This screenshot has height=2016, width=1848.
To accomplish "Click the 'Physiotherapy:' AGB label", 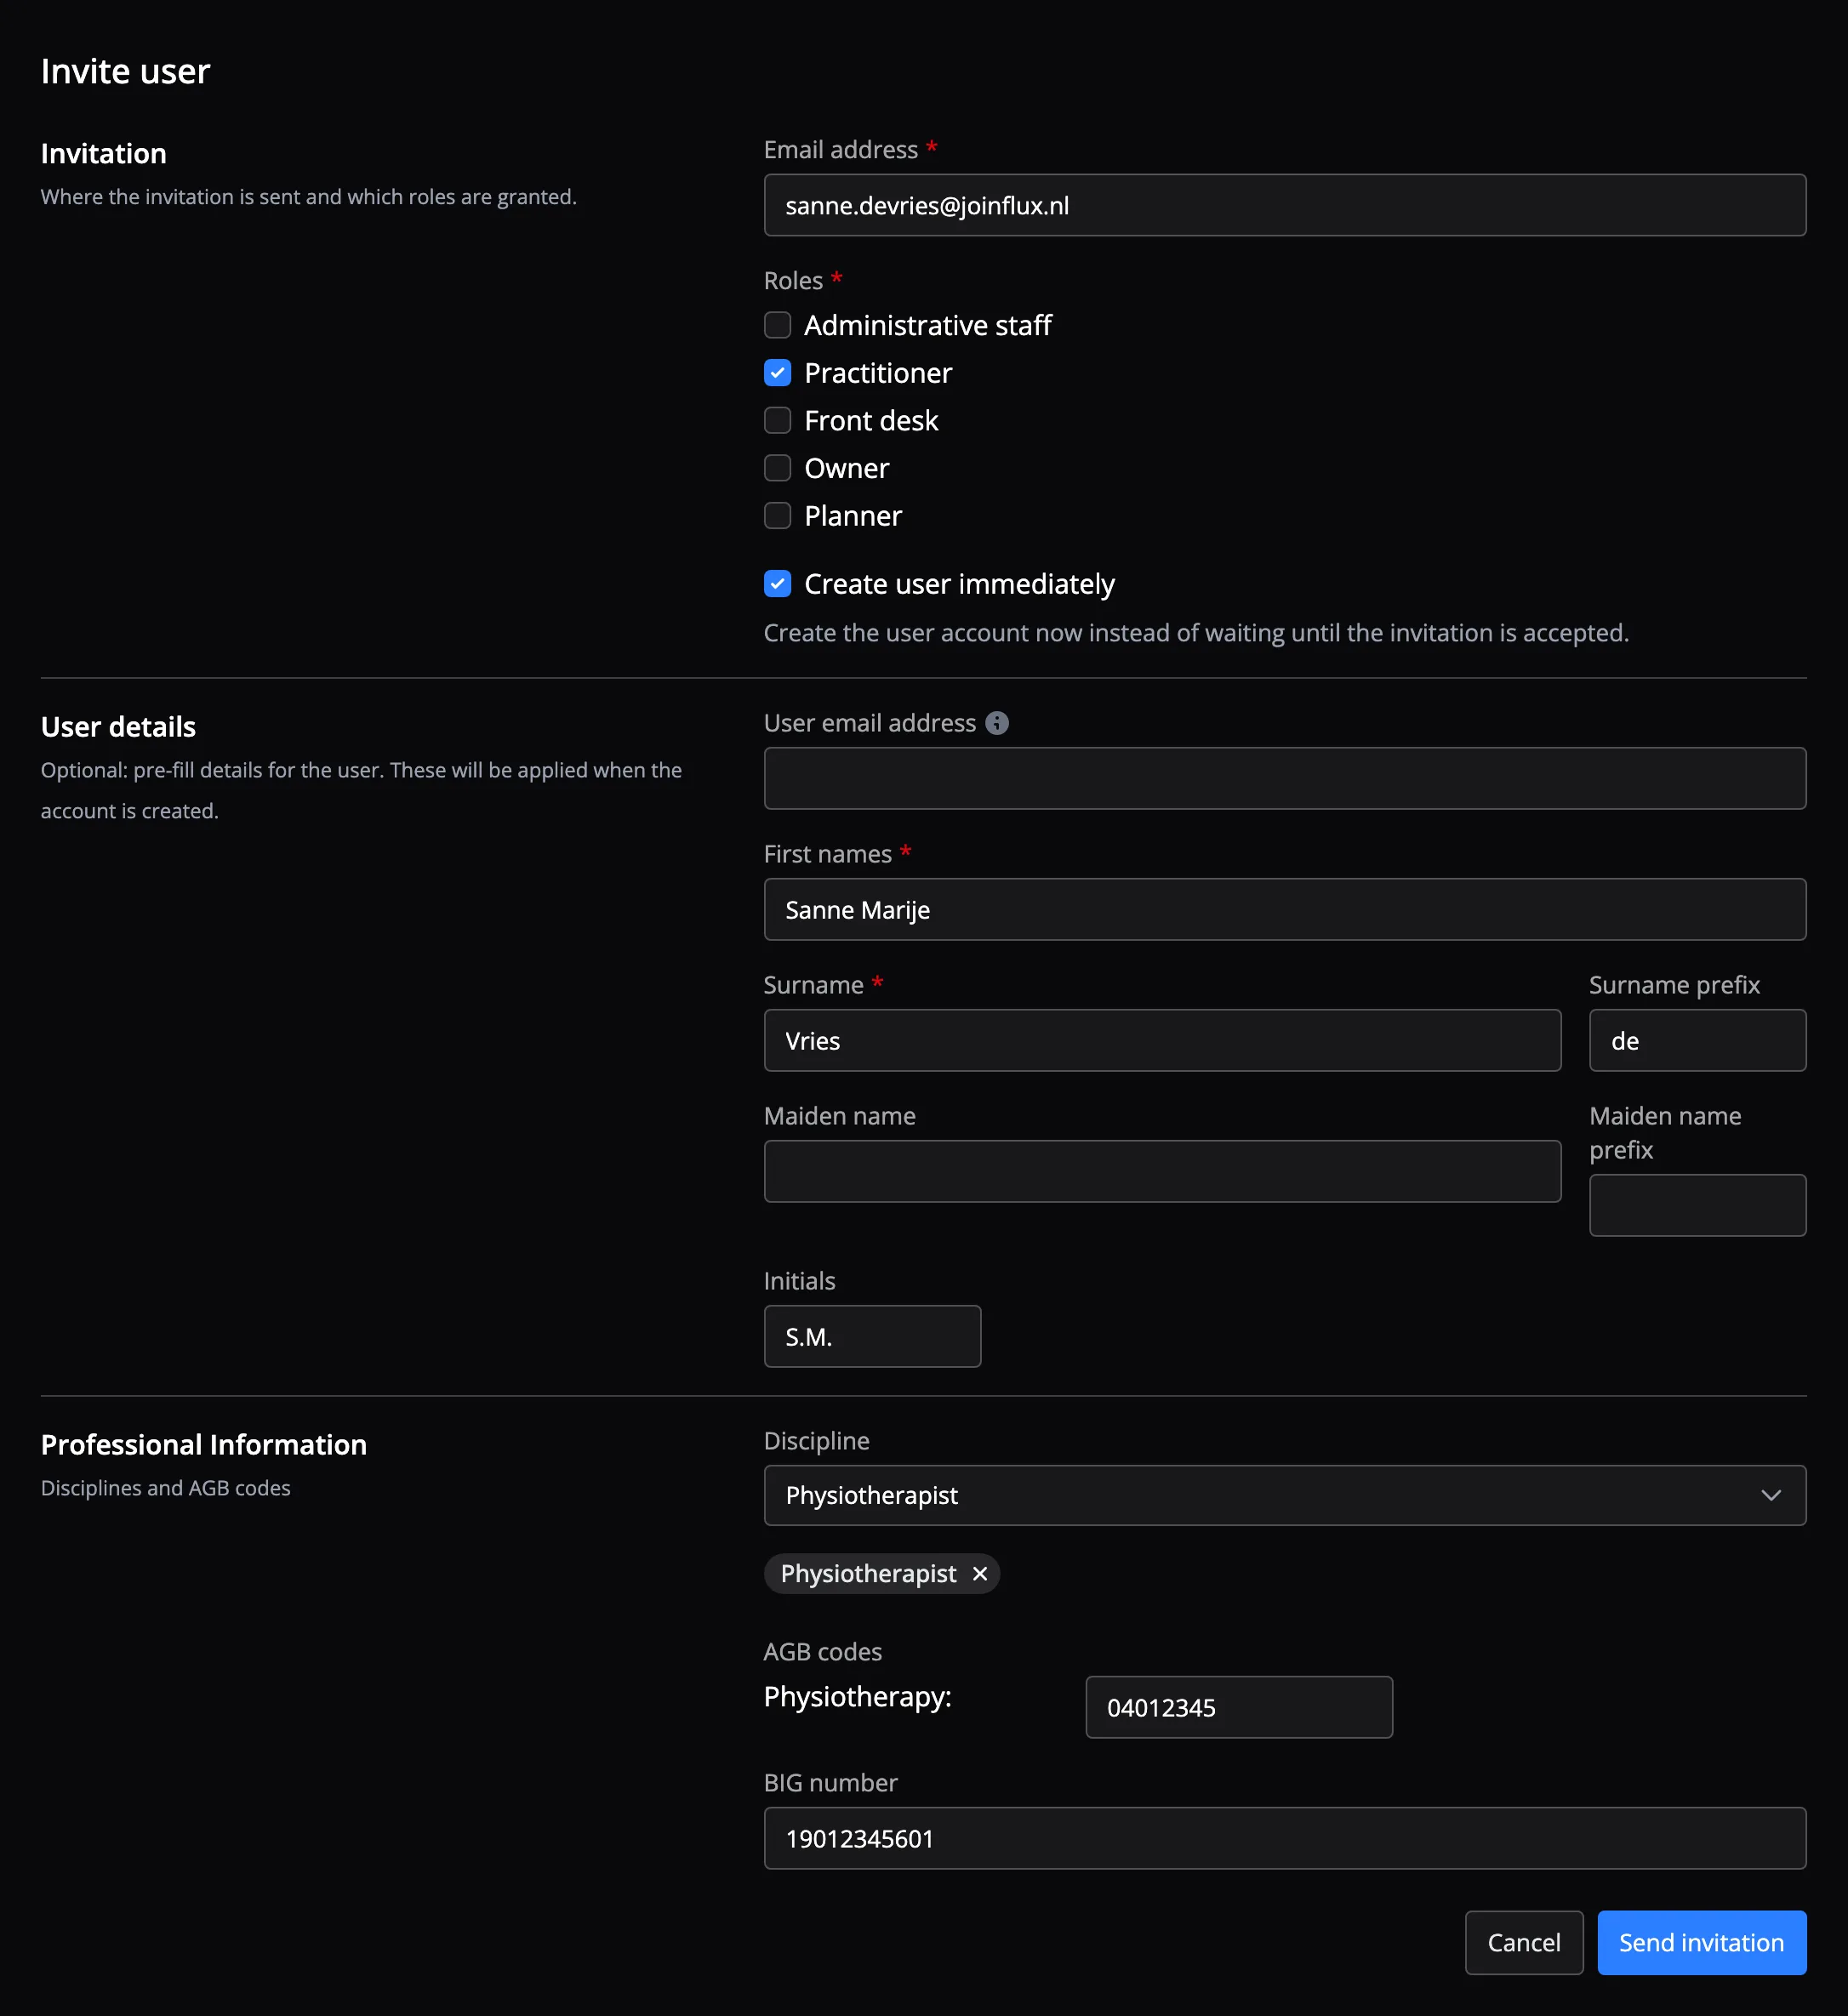I will click(x=857, y=1697).
